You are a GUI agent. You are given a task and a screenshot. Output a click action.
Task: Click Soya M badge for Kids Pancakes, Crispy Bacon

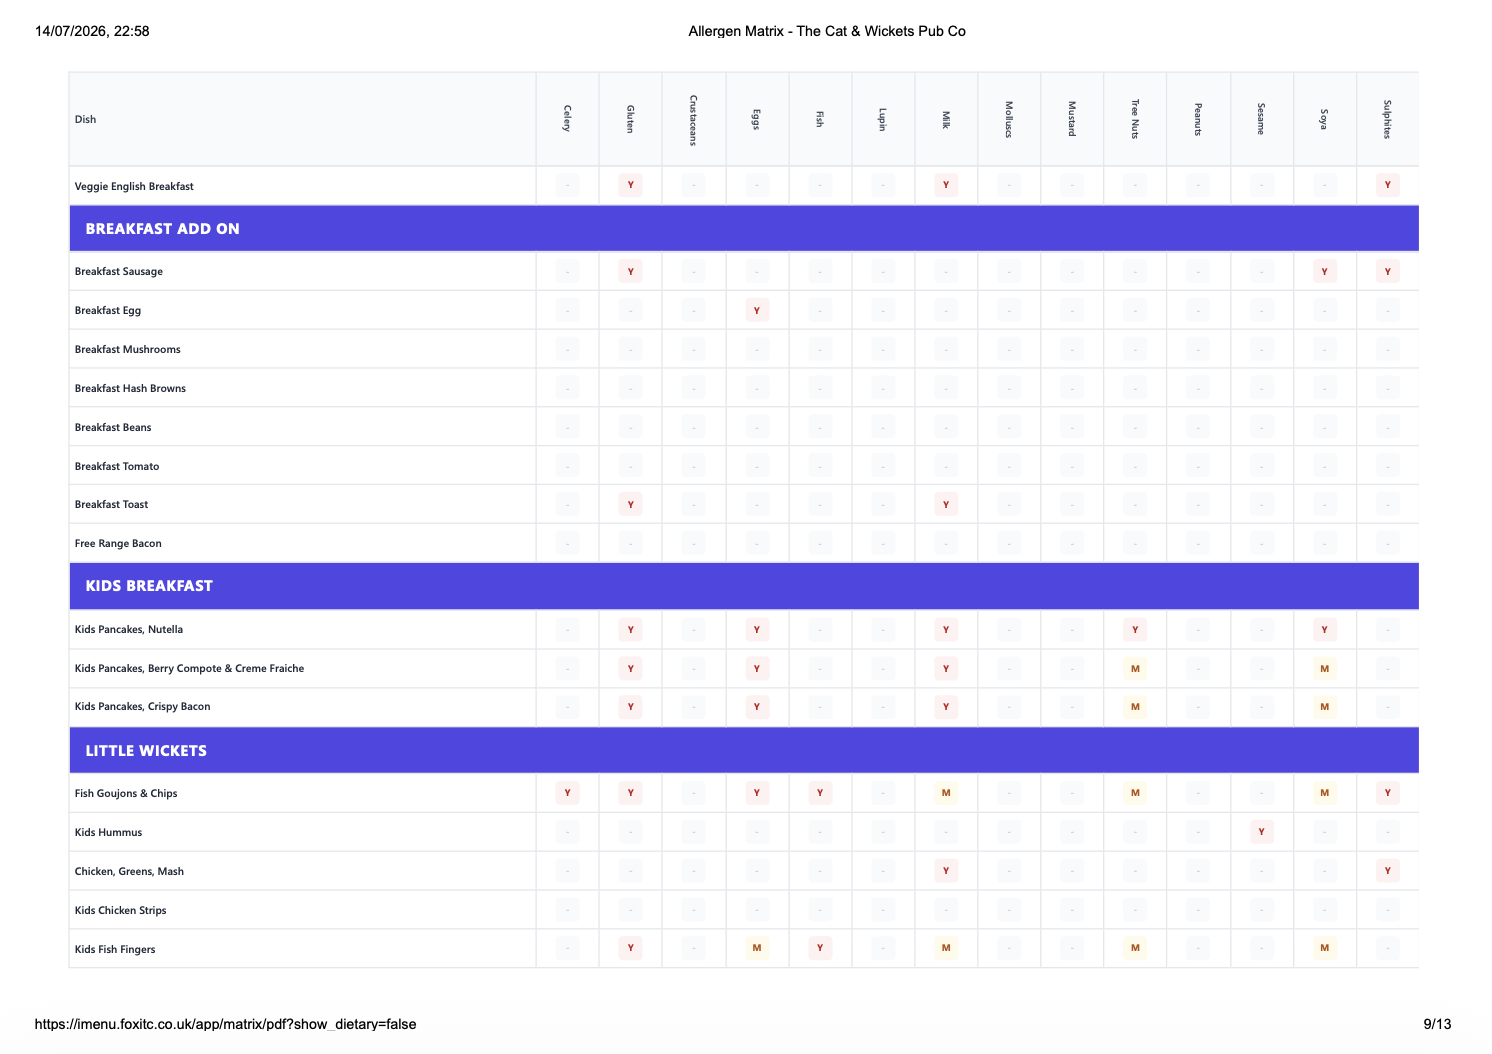[x=1324, y=706]
